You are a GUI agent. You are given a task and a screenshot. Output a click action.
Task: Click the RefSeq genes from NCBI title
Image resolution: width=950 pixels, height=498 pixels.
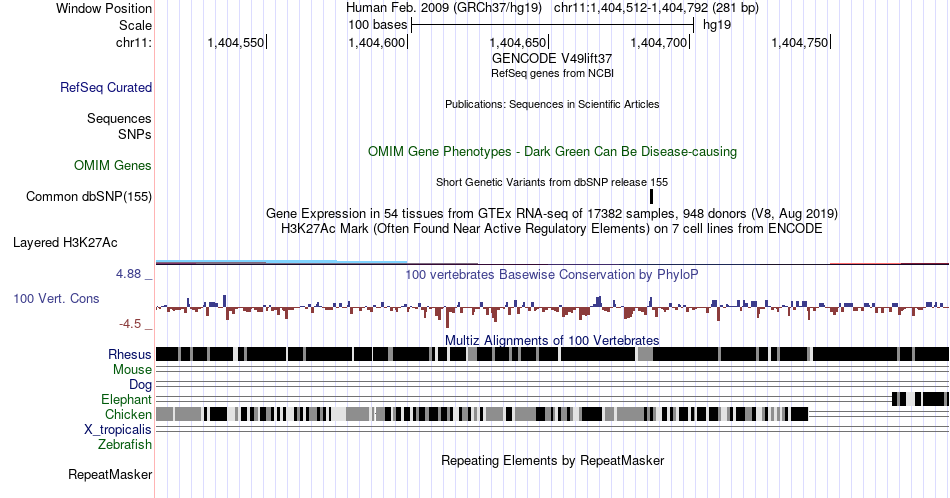(x=552, y=73)
